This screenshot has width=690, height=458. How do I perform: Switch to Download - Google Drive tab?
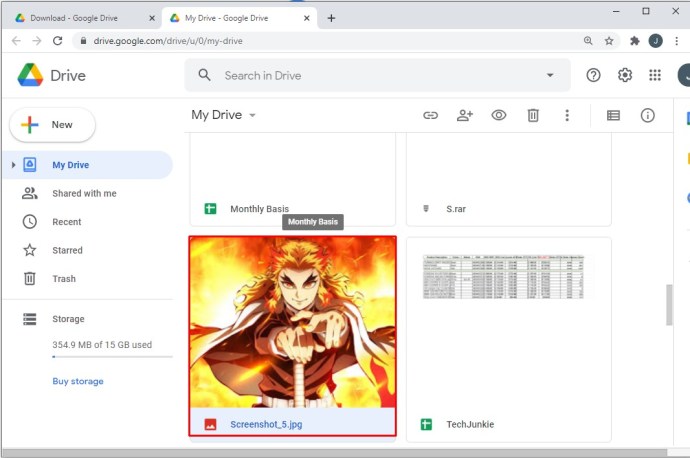pos(74,18)
